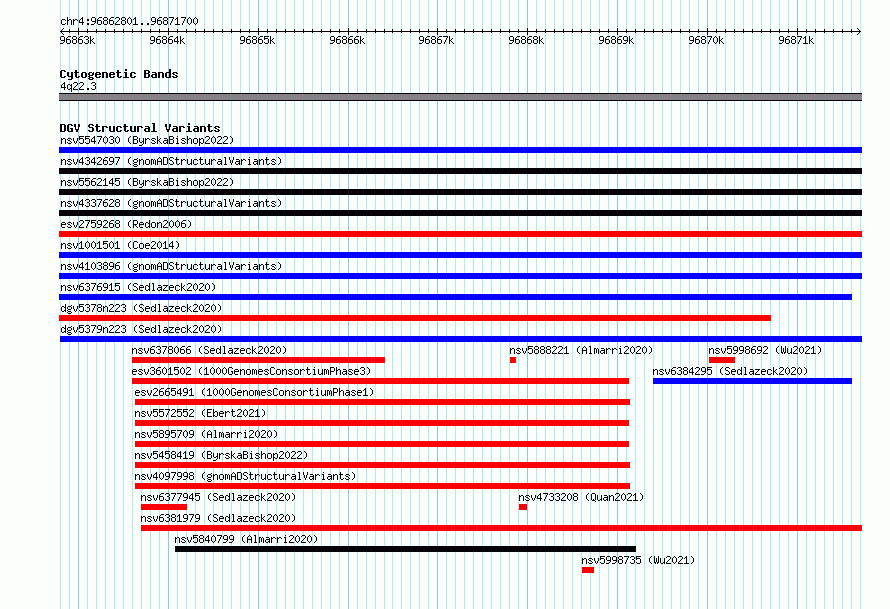Image resolution: width=890 pixels, height=609 pixels.
Task: Click the black bar under nsv4342697
Action: click(x=460, y=171)
